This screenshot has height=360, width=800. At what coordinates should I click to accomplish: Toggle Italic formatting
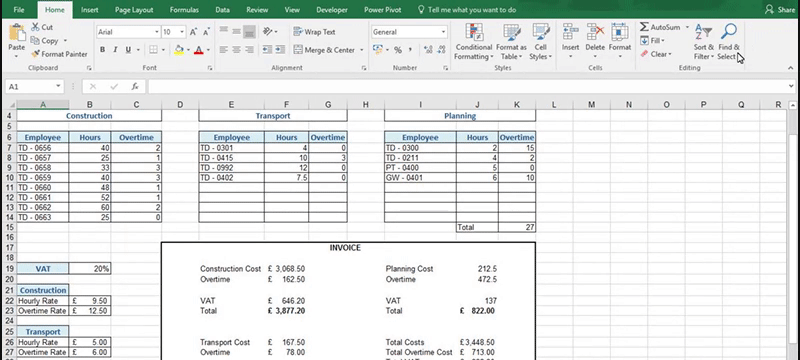115,50
